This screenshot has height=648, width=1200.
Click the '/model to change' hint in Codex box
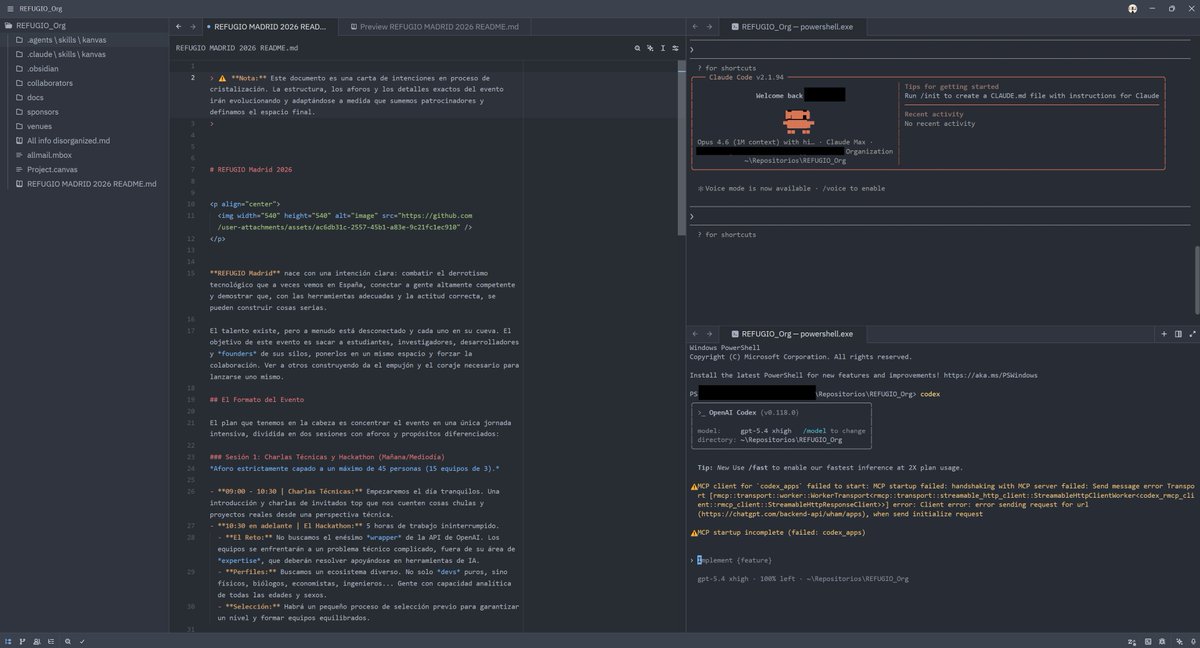(x=835, y=430)
